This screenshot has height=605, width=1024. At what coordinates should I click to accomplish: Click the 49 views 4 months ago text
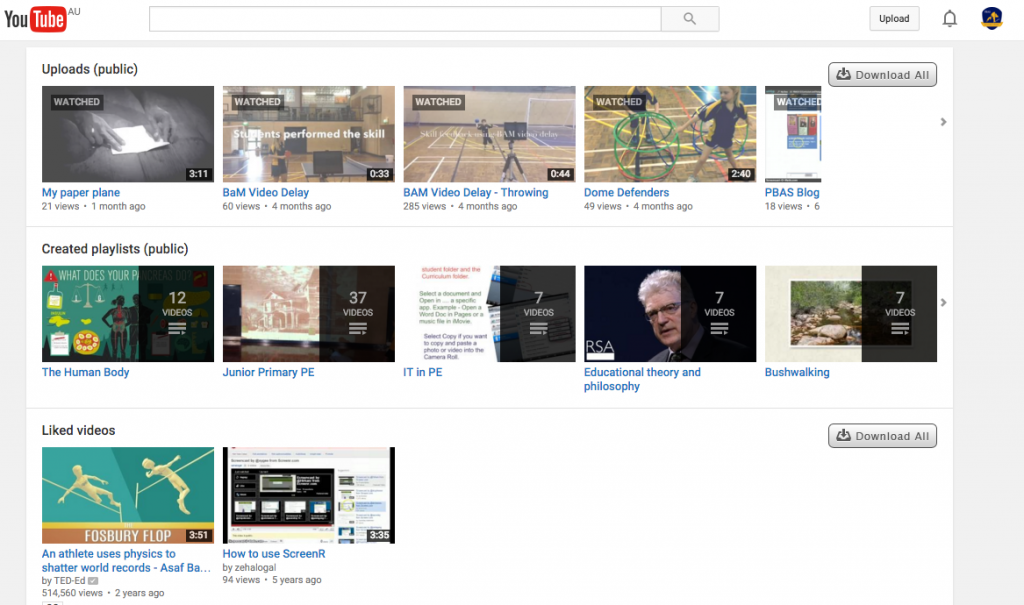[x=638, y=206]
